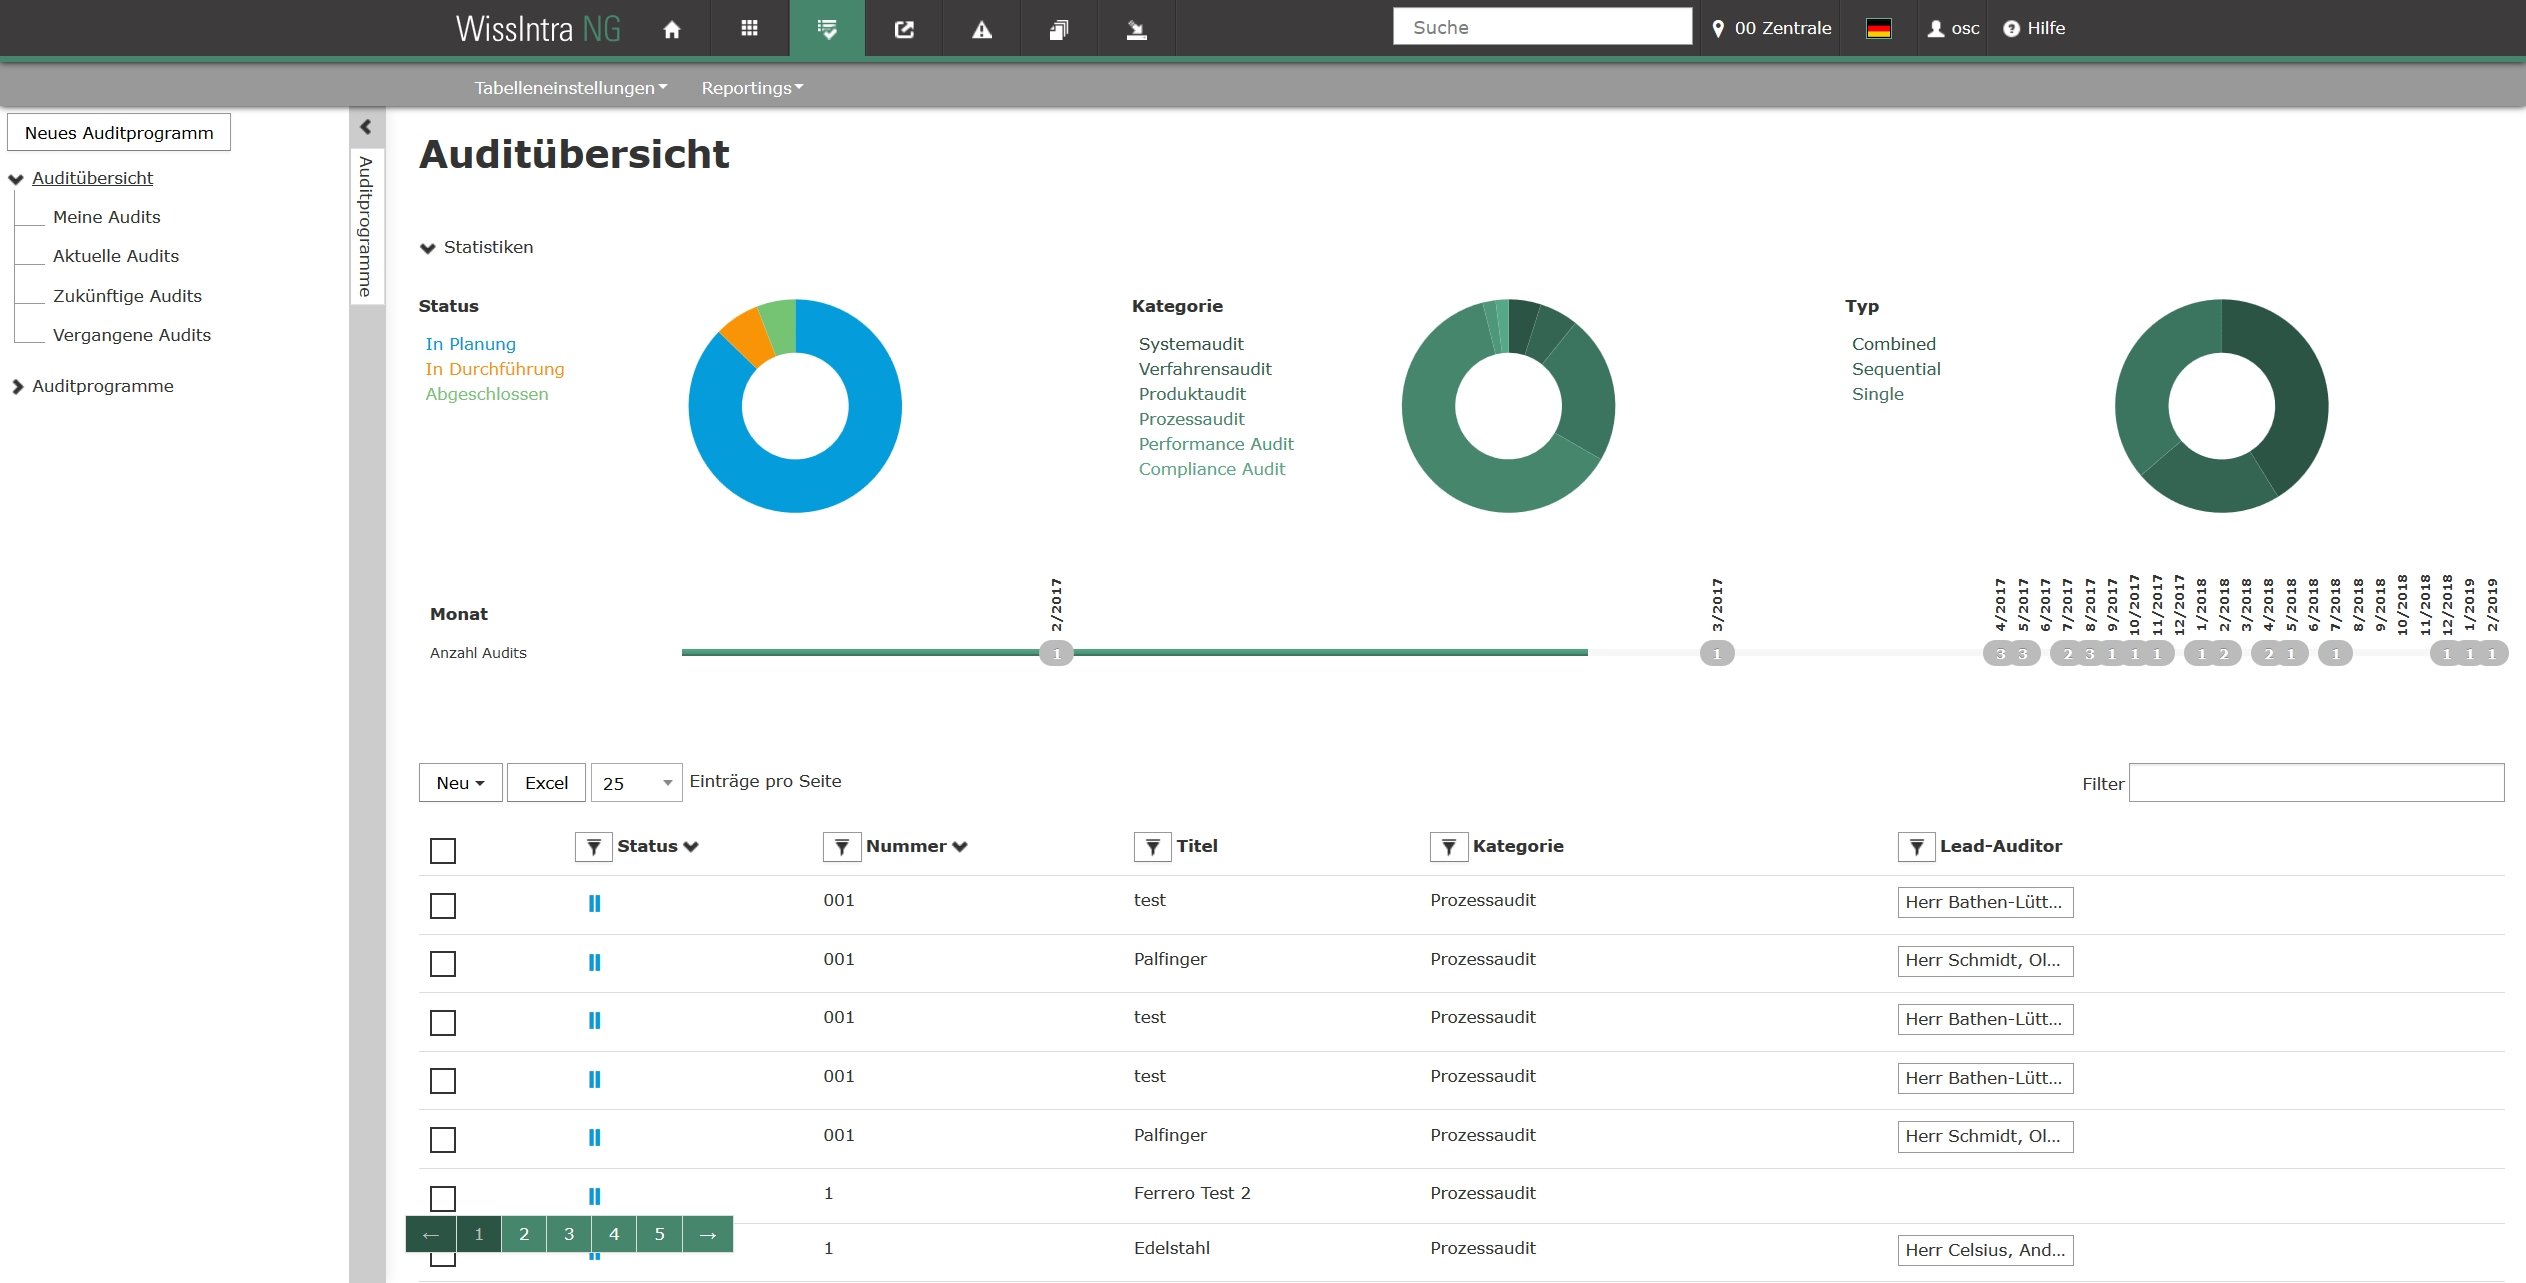Collapse the Statistiken section chevron
This screenshot has height=1283, width=2526.
(x=428, y=248)
